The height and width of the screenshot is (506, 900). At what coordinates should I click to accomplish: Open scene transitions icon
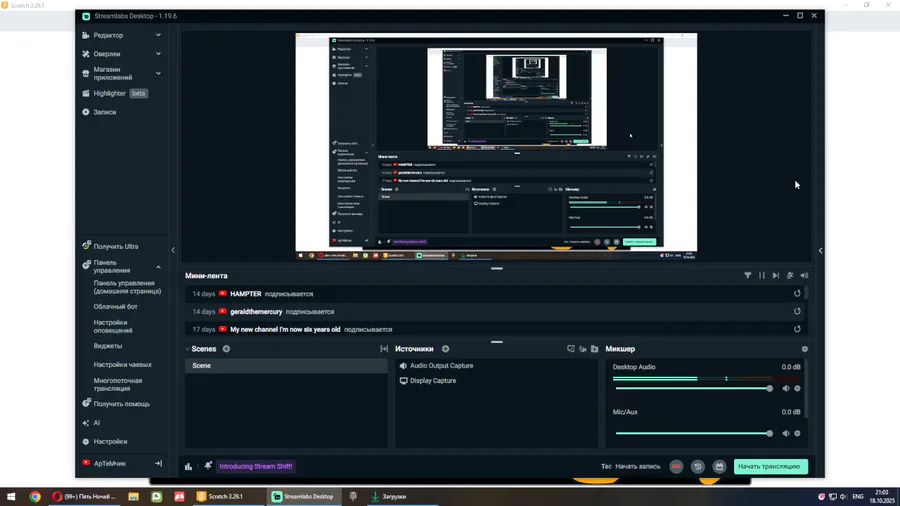pos(384,349)
